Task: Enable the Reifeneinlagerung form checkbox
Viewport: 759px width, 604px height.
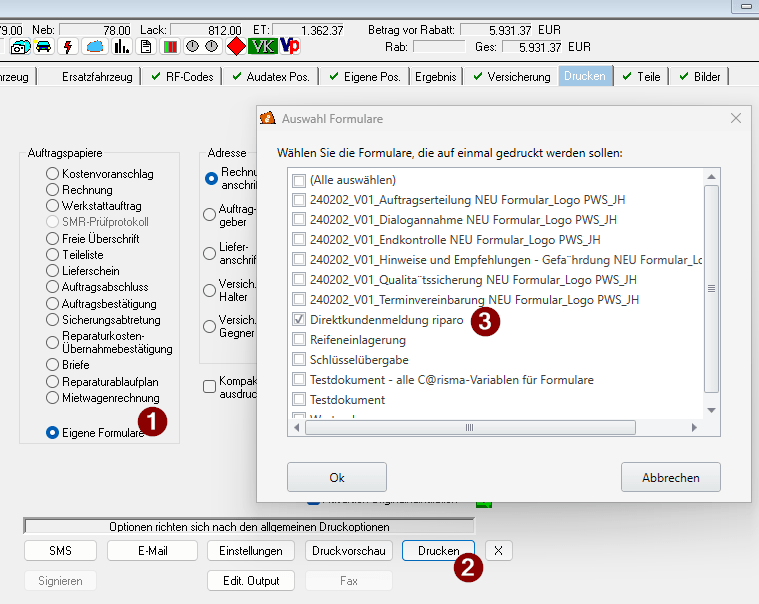Action: pos(298,340)
